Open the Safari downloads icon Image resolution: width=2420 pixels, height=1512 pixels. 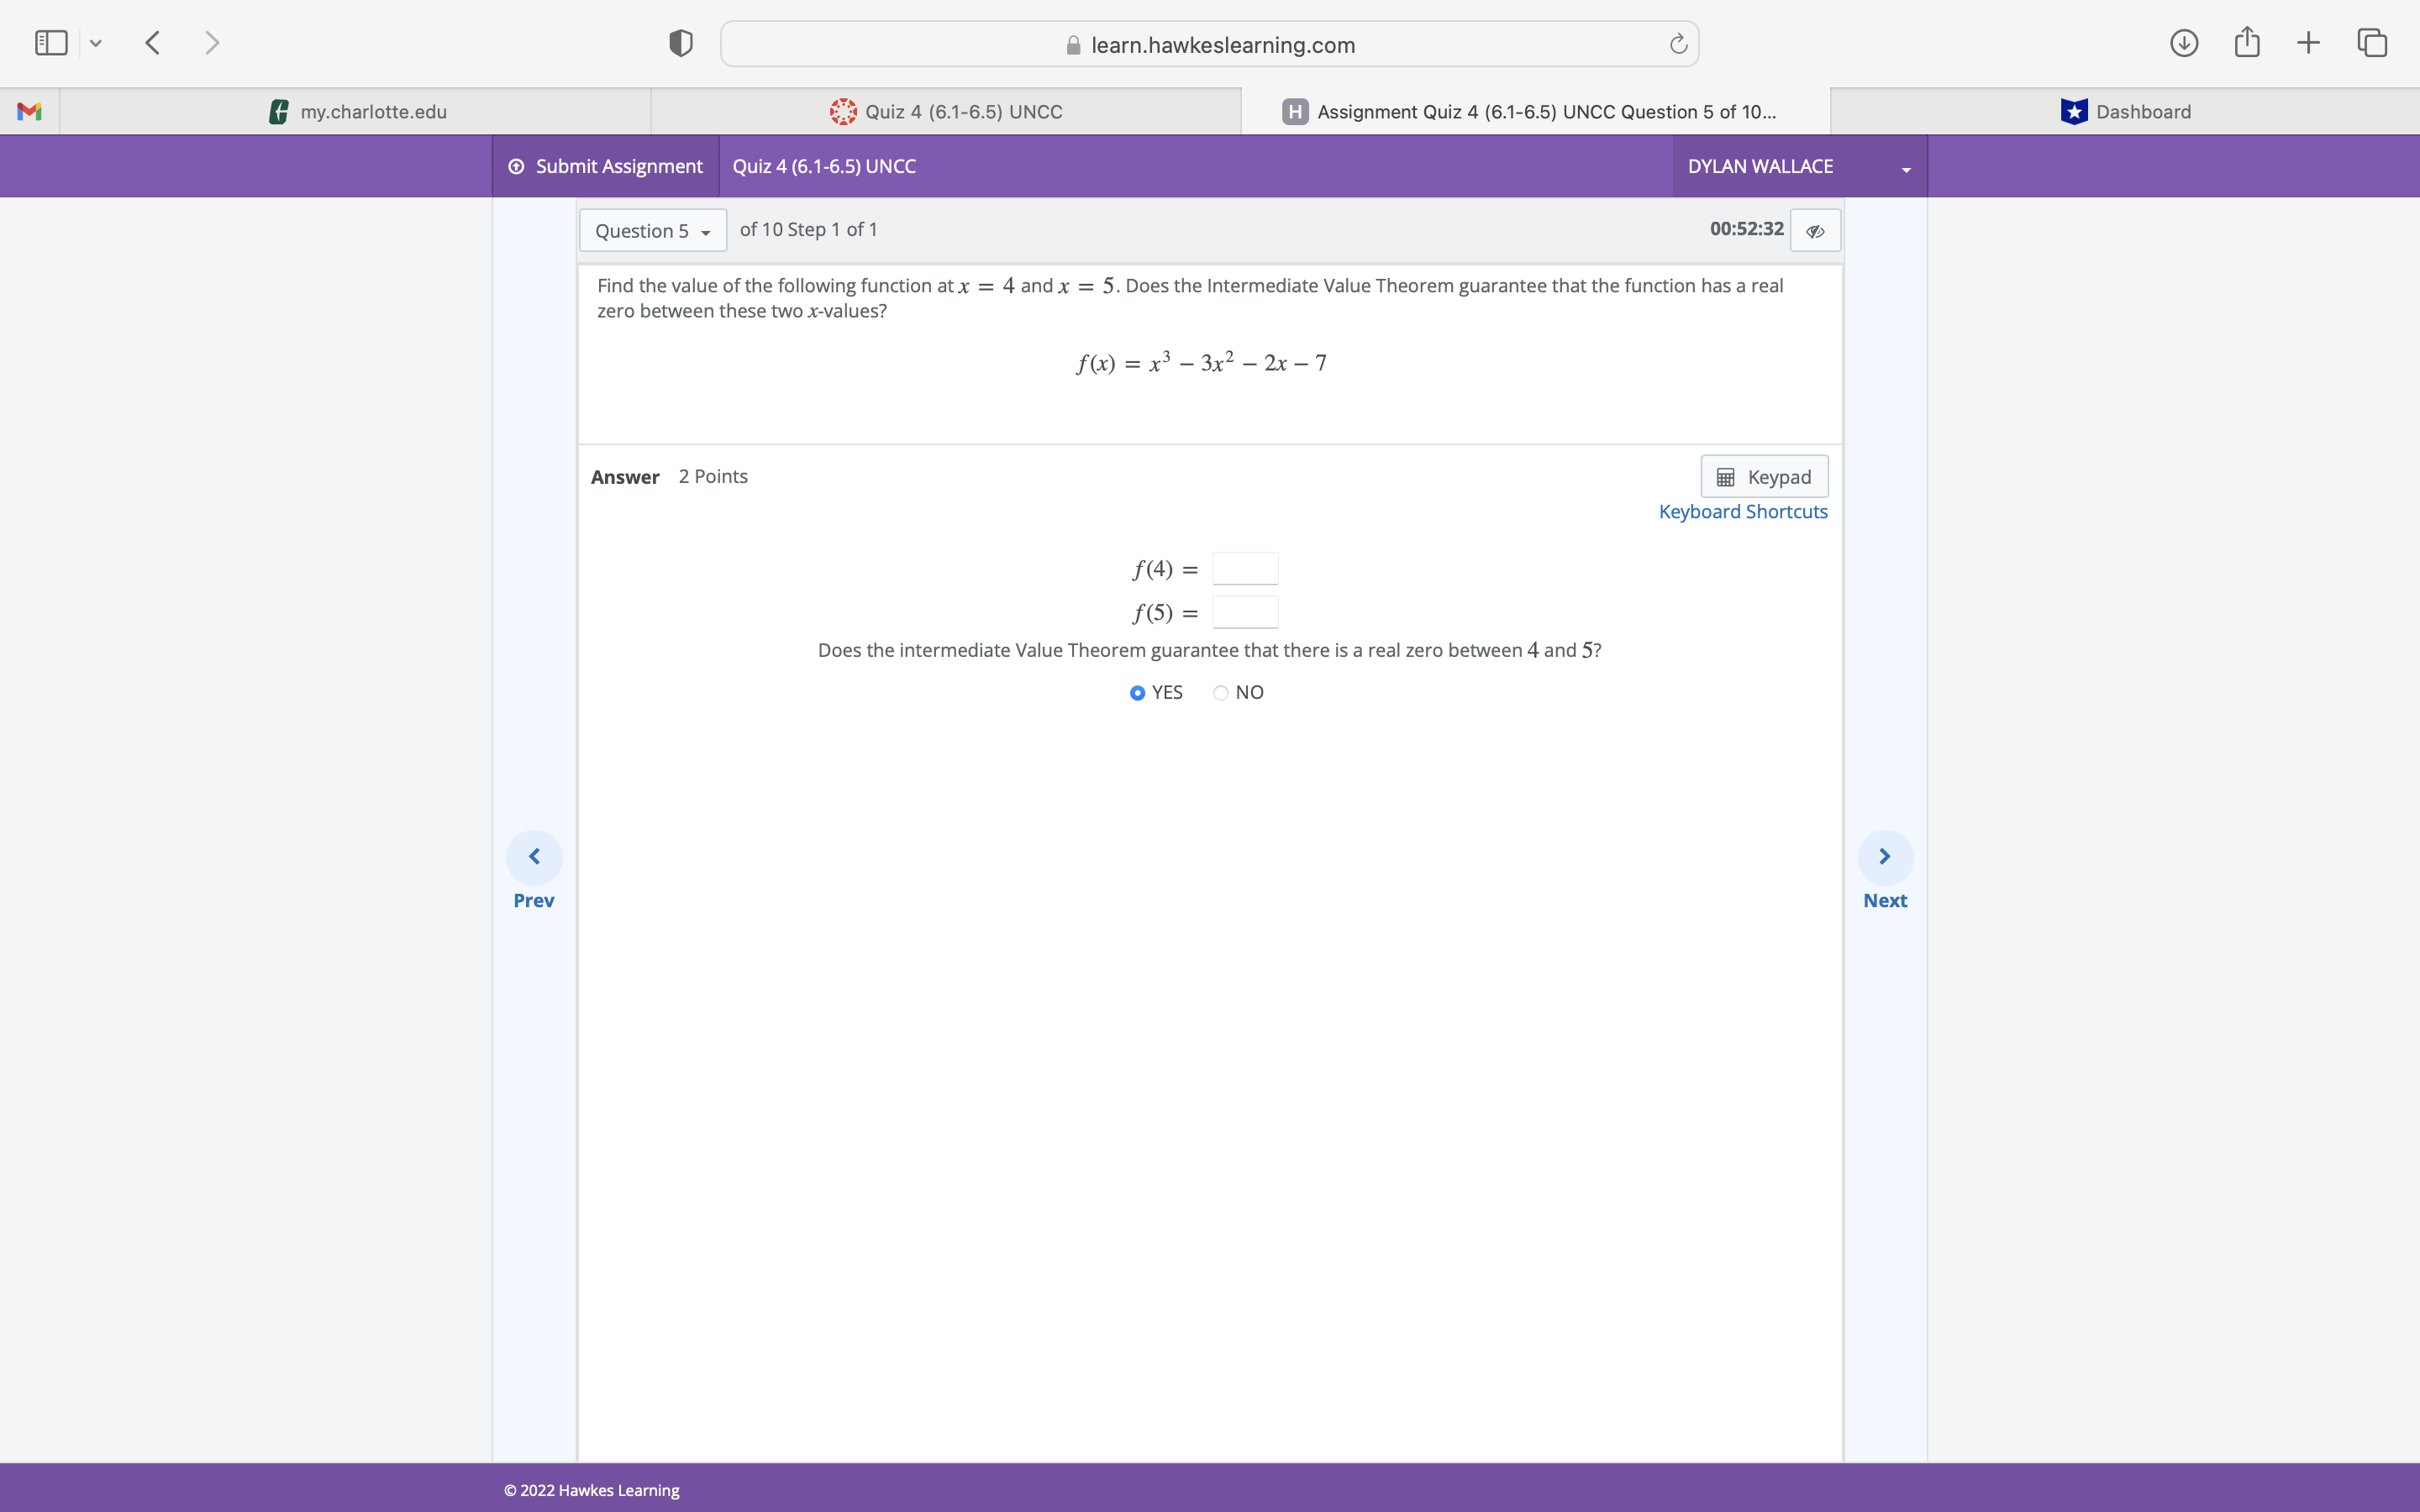point(2183,43)
